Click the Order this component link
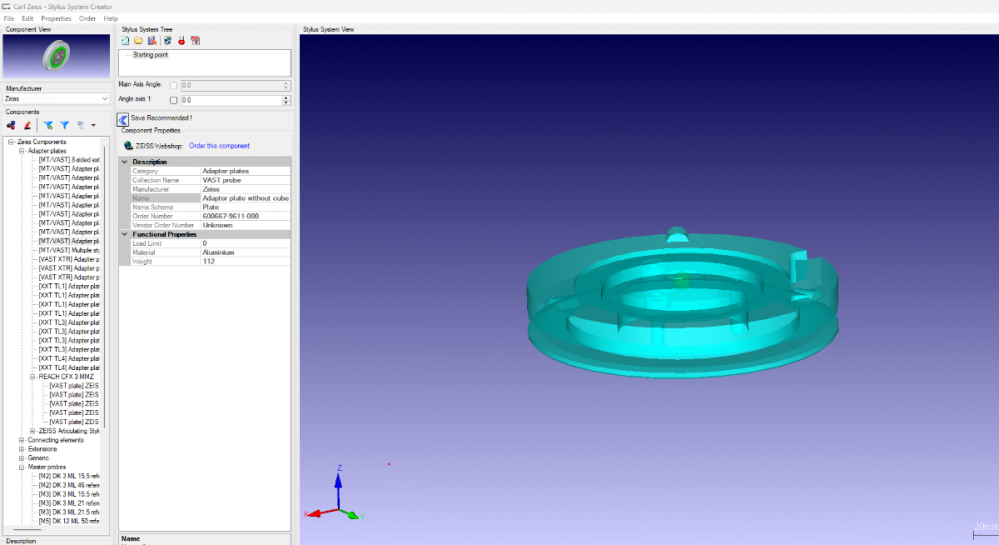 (x=219, y=146)
